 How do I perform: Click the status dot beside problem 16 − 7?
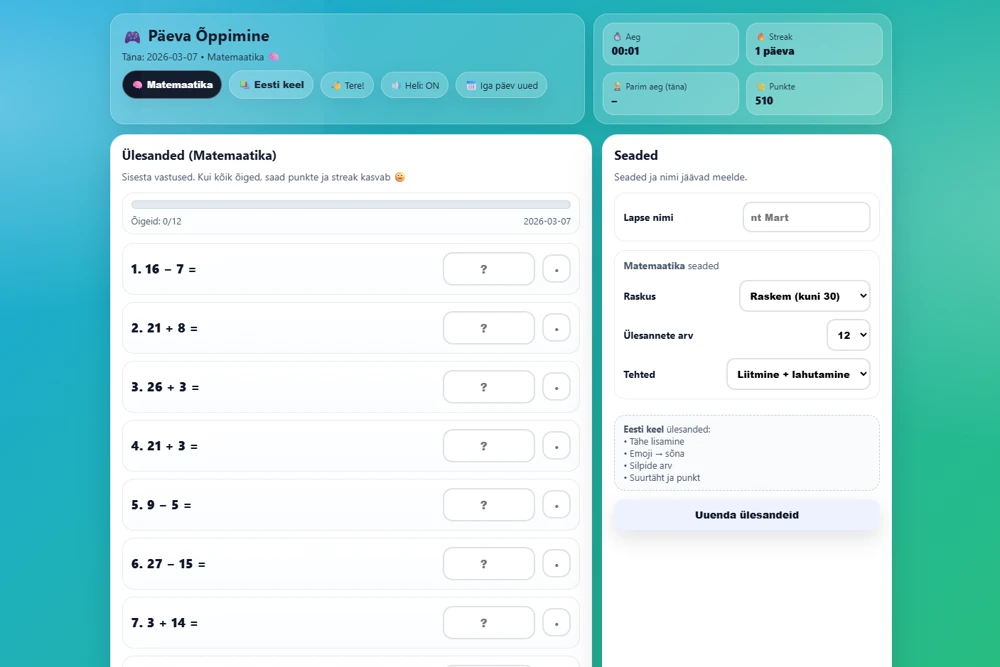pyautogui.click(x=556, y=269)
